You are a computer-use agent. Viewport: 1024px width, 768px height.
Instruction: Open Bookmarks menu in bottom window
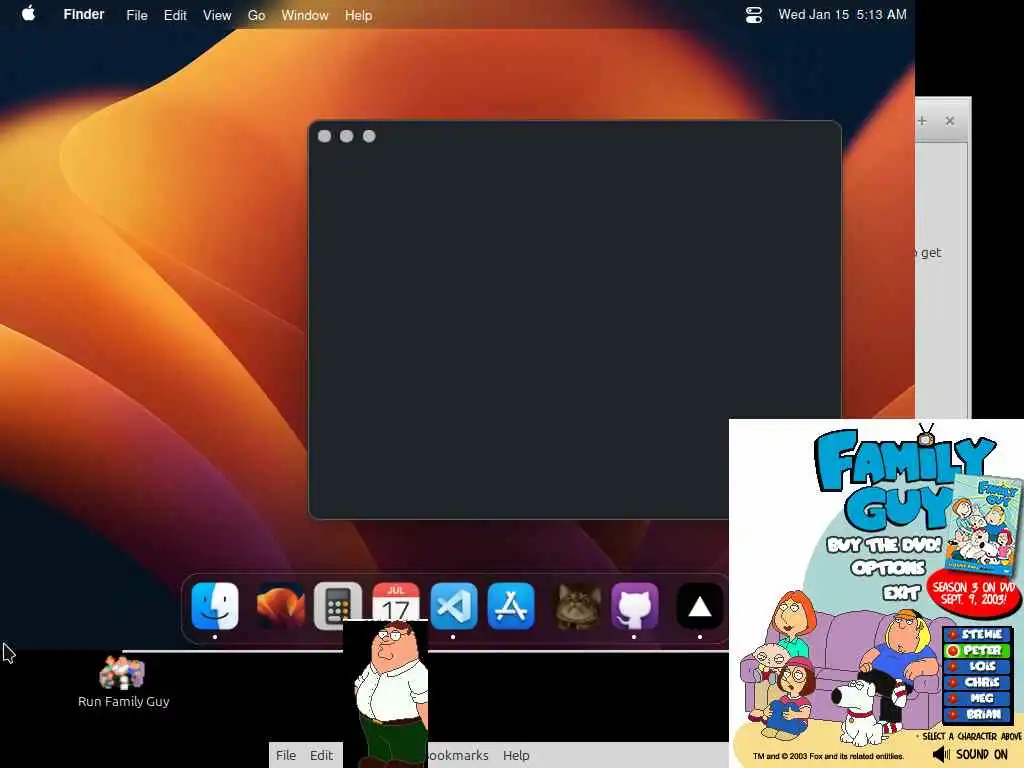click(x=458, y=755)
